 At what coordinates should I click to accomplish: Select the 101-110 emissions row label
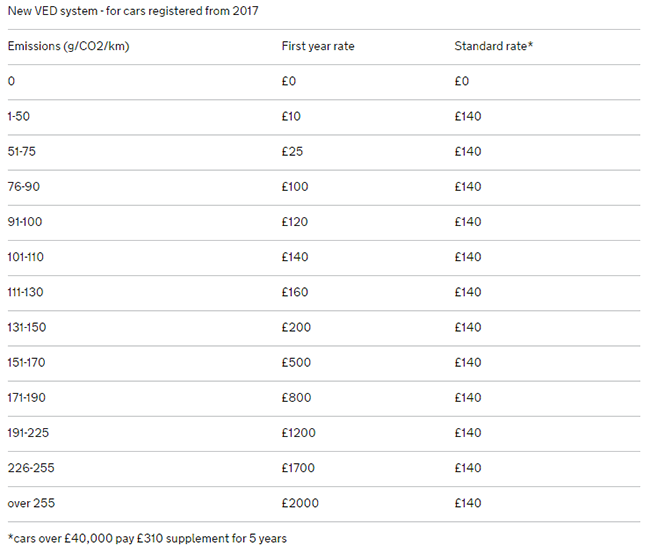point(26,257)
